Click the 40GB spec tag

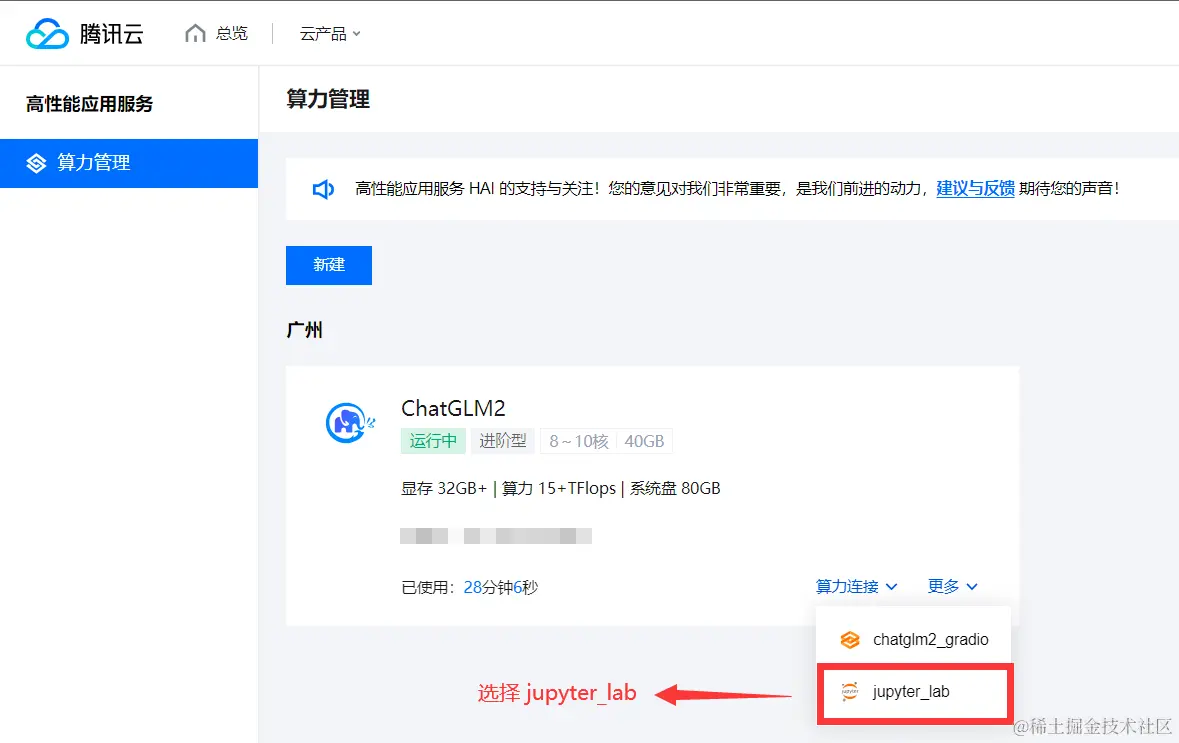point(644,441)
